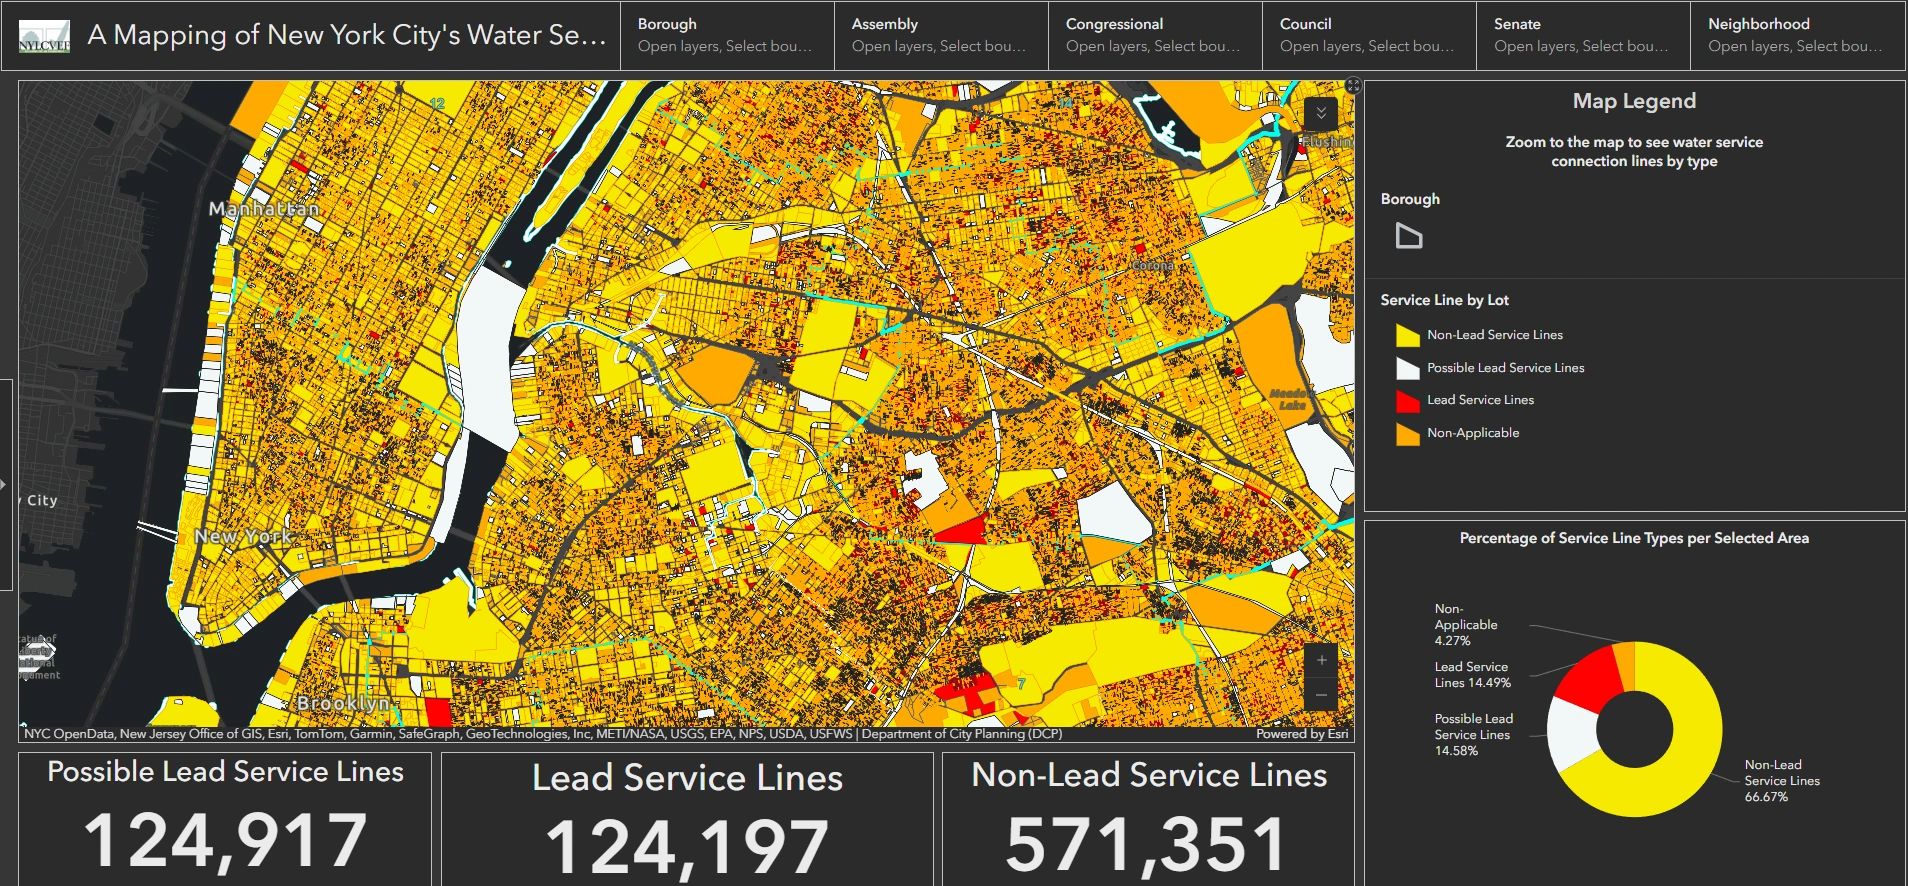The height and width of the screenshot is (886, 1908).
Task: Open the left sidebar arrow handle
Action: [x=5, y=485]
